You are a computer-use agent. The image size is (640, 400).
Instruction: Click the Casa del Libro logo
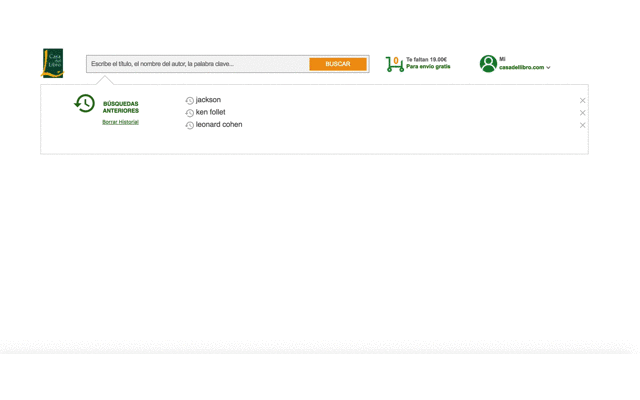pos(52,63)
